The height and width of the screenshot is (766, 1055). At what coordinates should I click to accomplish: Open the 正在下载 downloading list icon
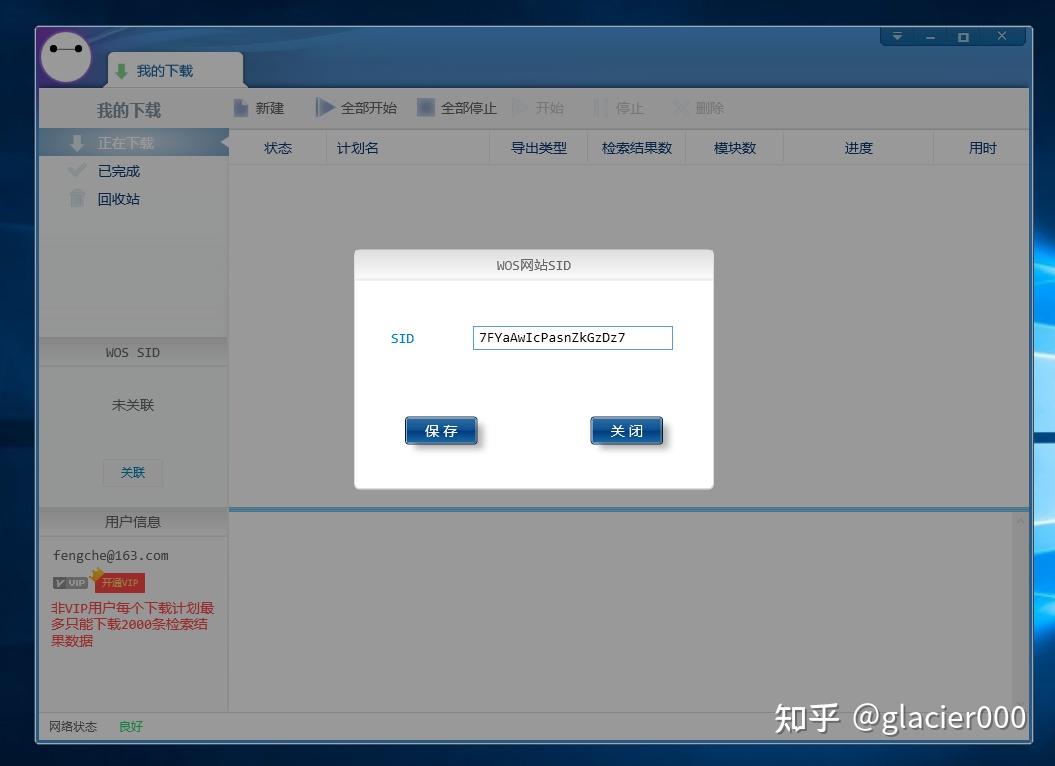tap(76, 142)
